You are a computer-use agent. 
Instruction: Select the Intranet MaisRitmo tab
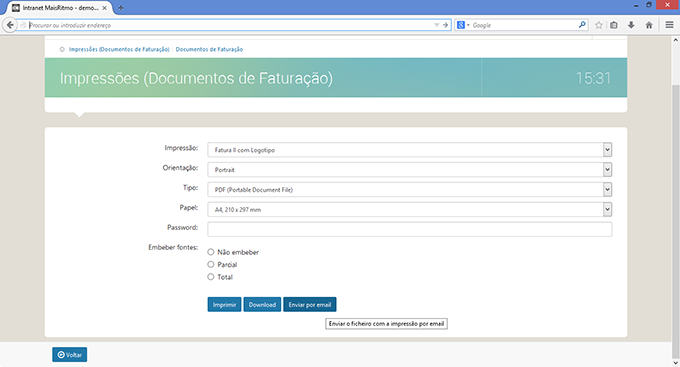[x=60, y=8]
